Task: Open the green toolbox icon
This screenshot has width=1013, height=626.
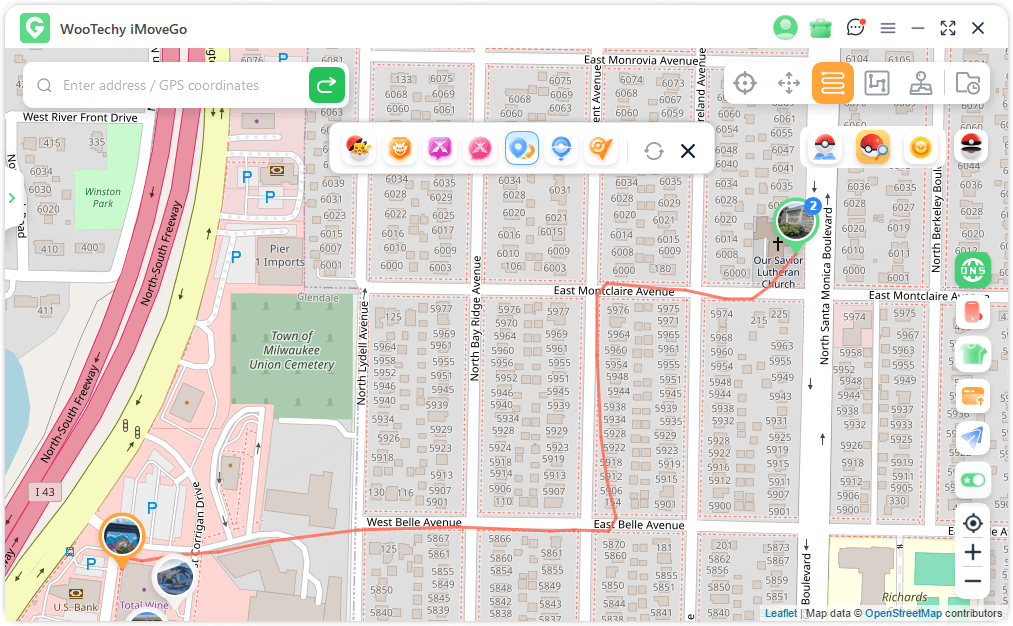Action: tap(821, 28)
